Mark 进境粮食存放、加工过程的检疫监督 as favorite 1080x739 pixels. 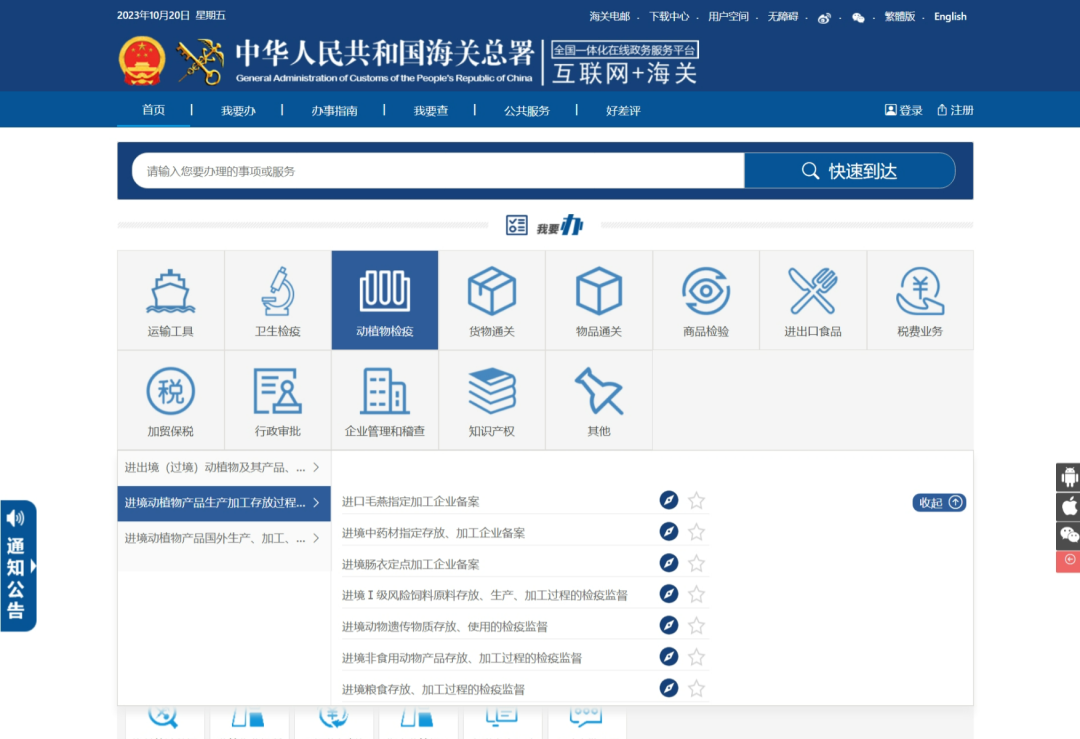tap(697, 689)
